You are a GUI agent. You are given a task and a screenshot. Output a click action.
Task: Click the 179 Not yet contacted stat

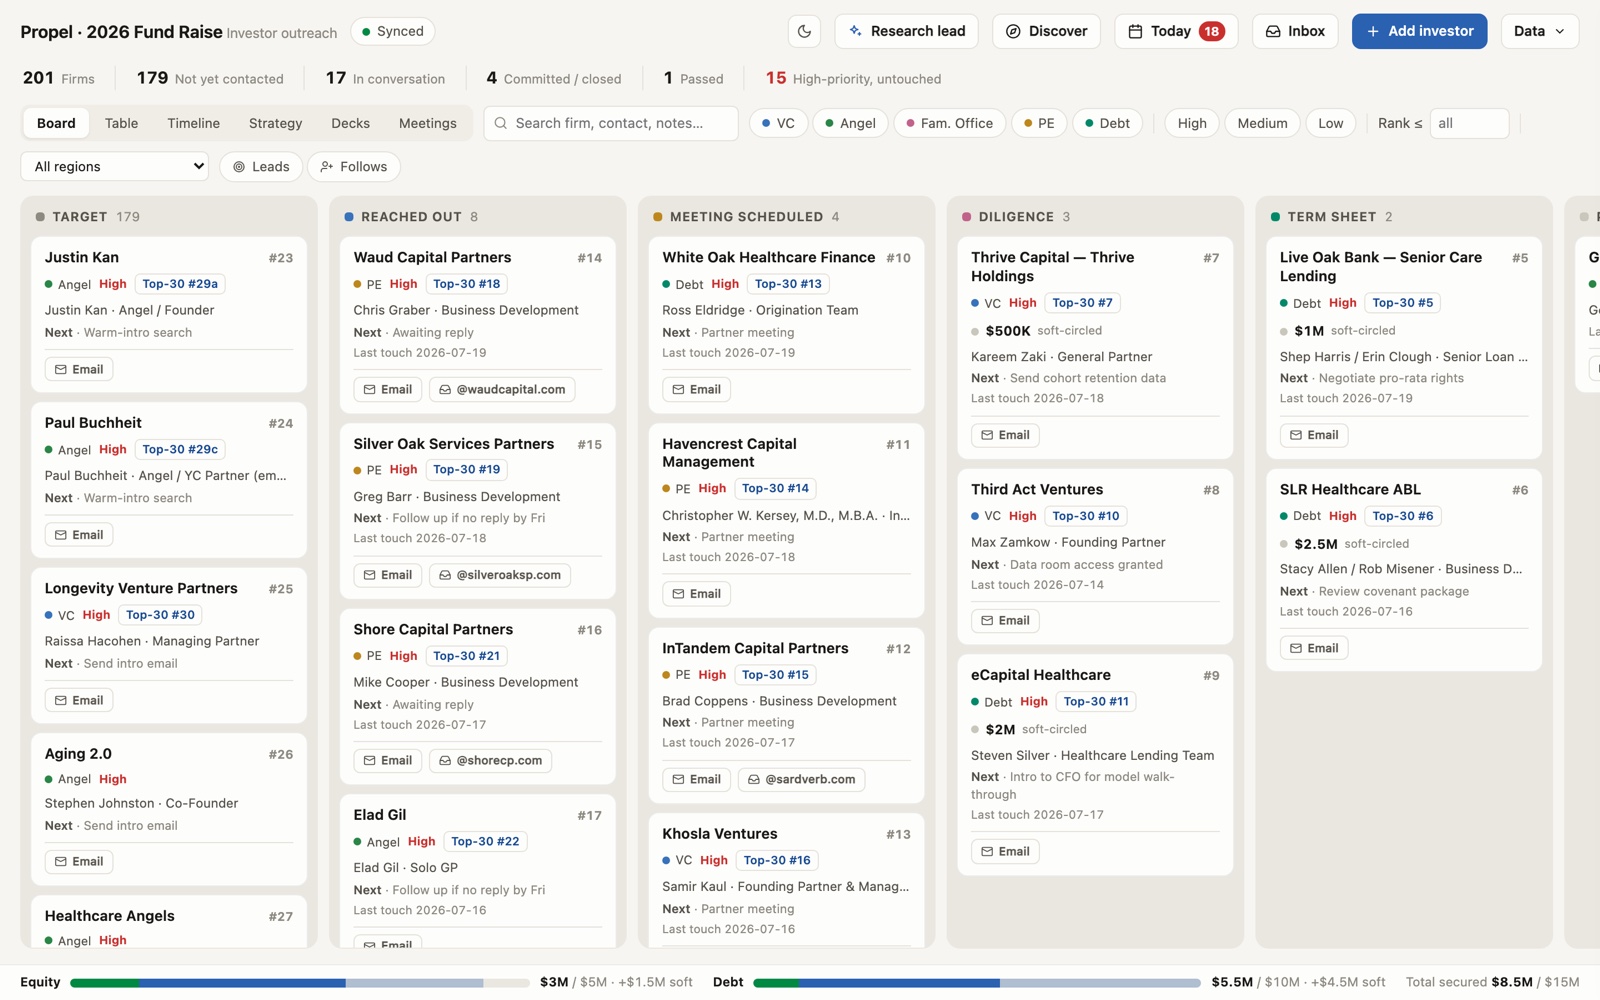click(210, 78)
